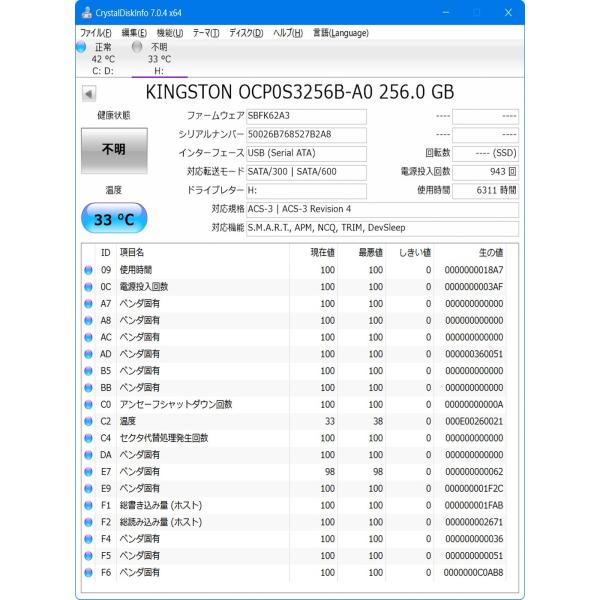Click the status orb of row E7
Viewport: 600px width, 600px height.
[x=88, y=472]
